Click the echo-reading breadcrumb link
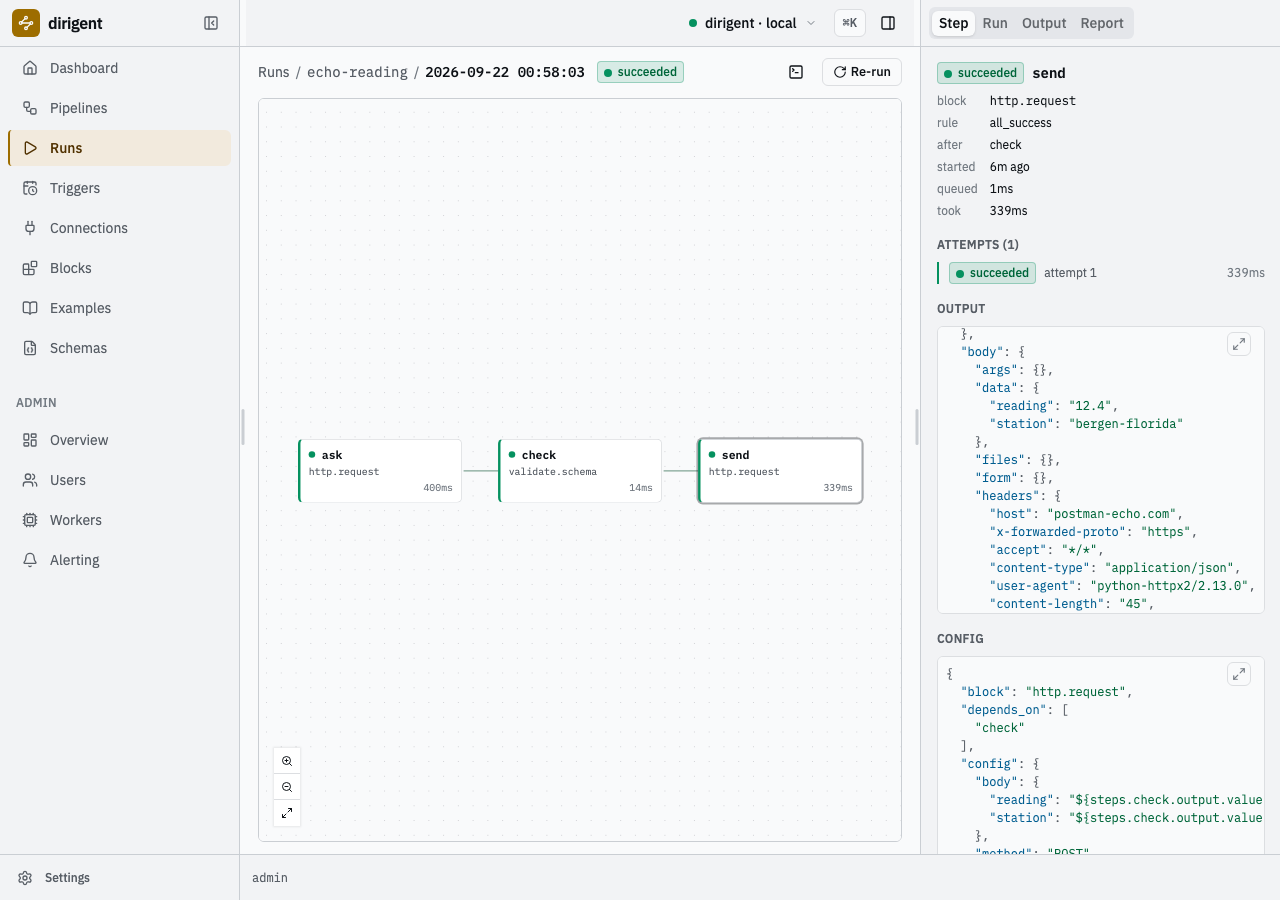 click(x=357, y=72)
